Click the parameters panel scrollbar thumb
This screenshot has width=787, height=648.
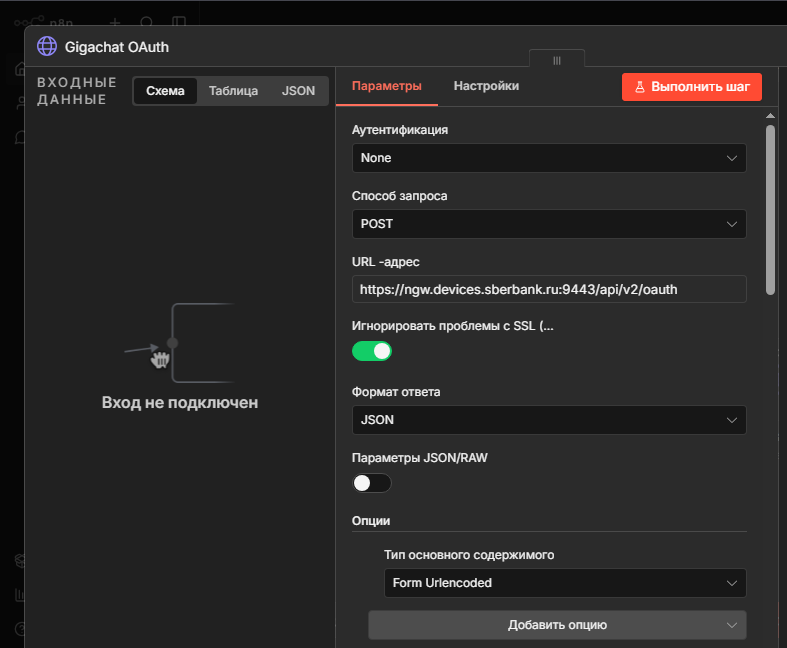770,210
